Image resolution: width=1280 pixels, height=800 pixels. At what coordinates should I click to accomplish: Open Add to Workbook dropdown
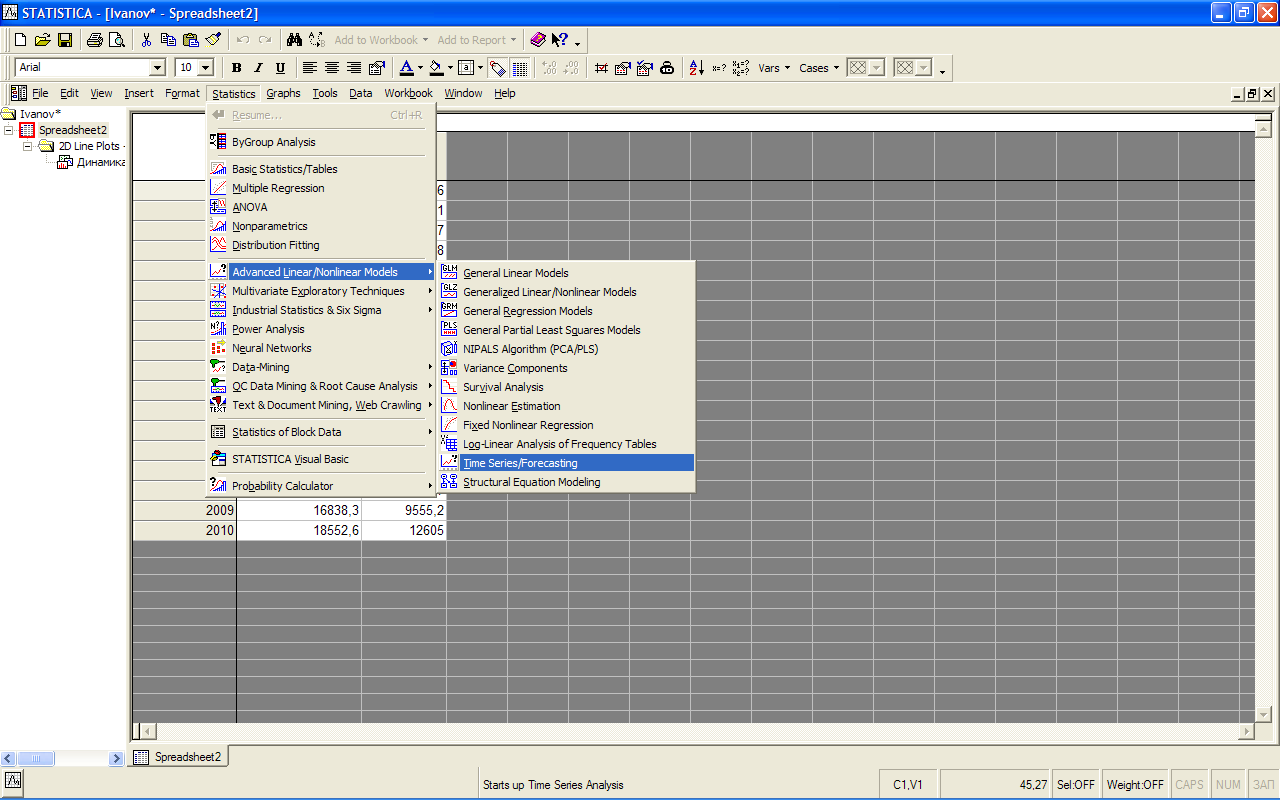point(381,40)
